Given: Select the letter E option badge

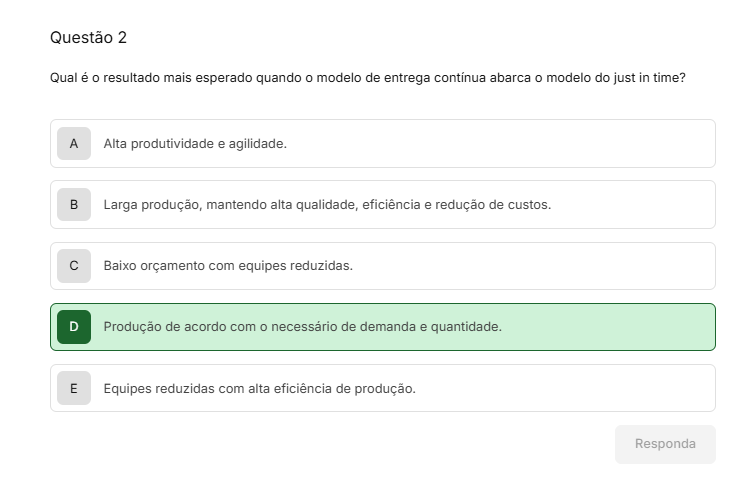Looking at the screenshot, I should click(x=74, y=388).
